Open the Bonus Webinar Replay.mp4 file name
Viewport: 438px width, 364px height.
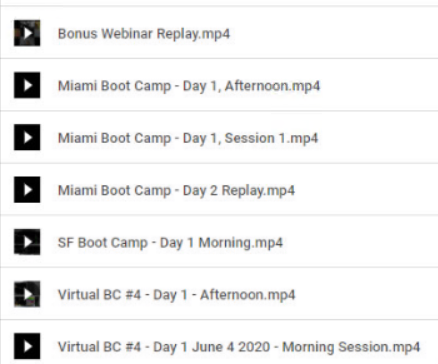(144, 34)
